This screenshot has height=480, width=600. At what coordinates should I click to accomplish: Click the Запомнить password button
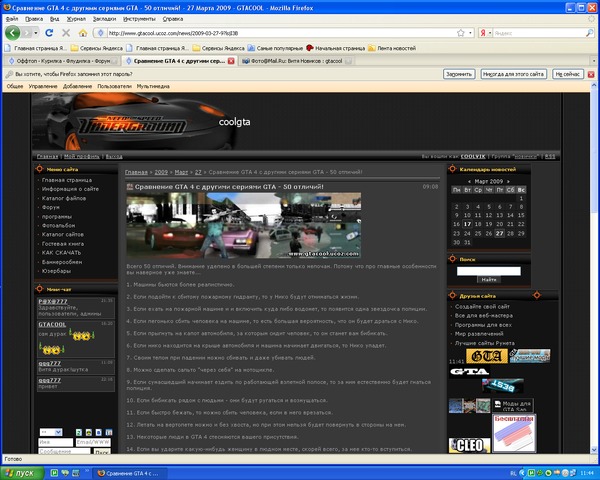coord(459,74)
